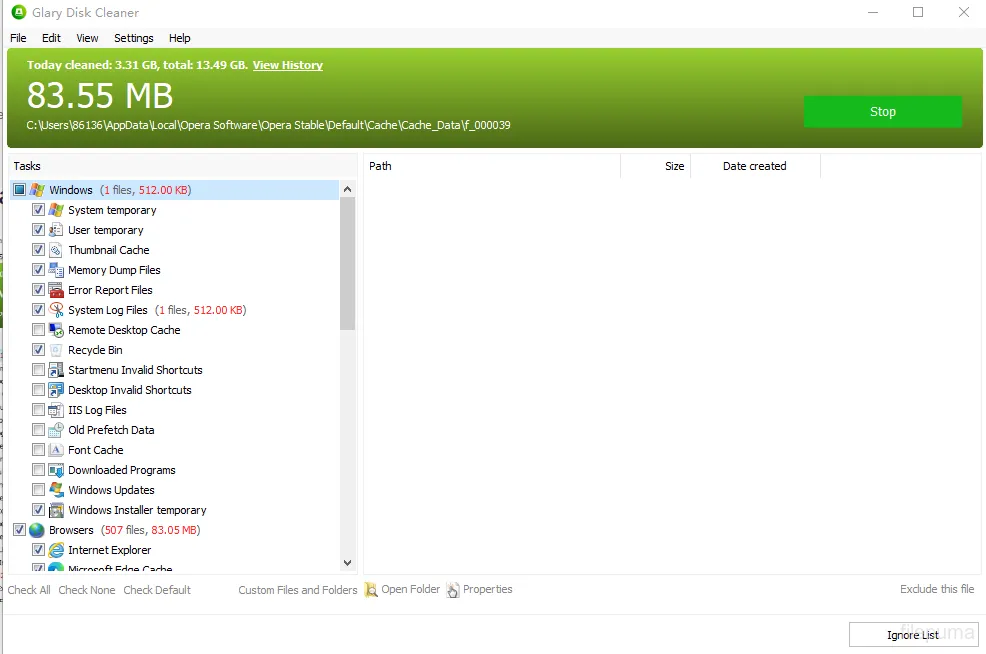Open the View menu

(x=87, y=38)
